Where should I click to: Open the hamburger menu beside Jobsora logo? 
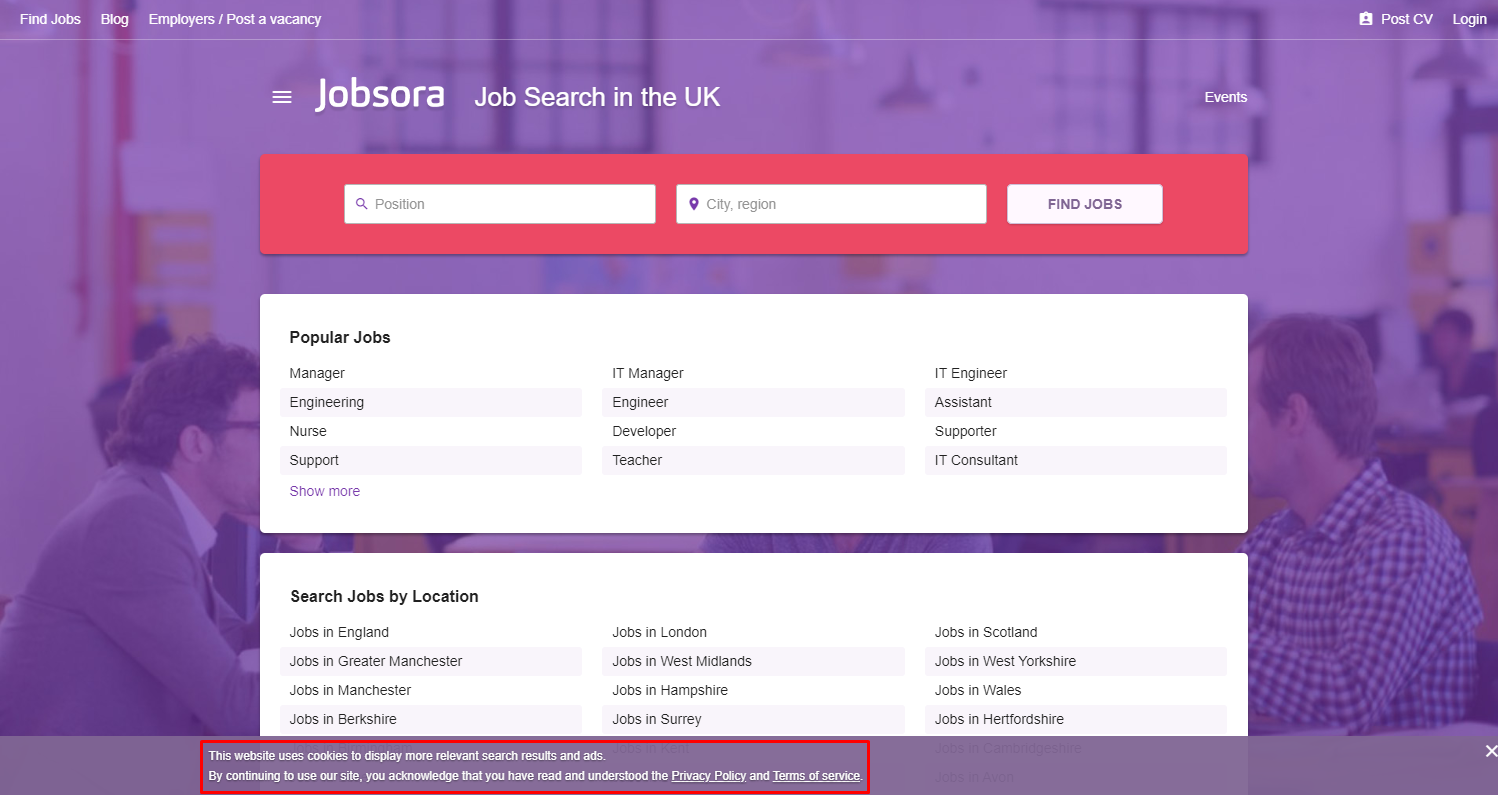tap(282, 97)
